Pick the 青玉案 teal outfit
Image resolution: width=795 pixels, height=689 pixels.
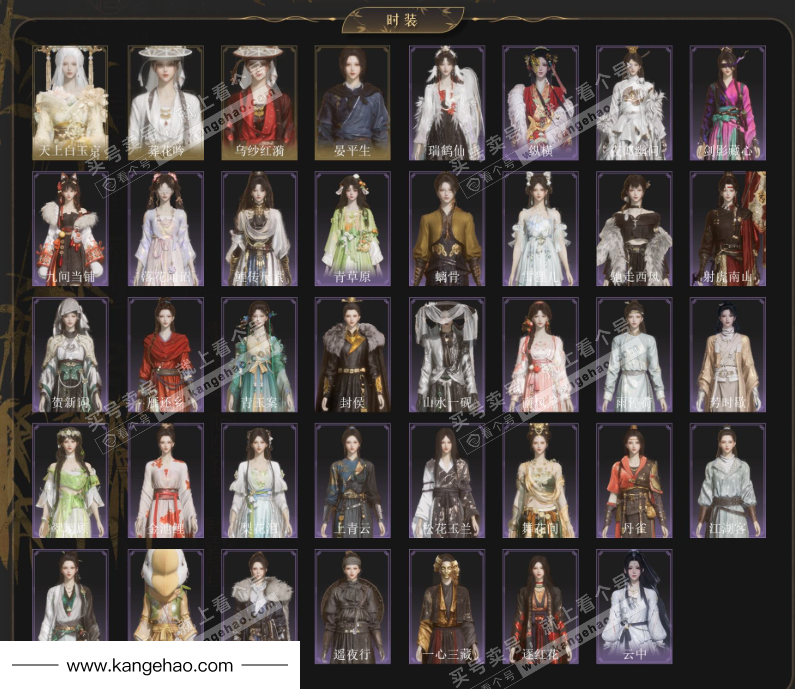point(258,355)
